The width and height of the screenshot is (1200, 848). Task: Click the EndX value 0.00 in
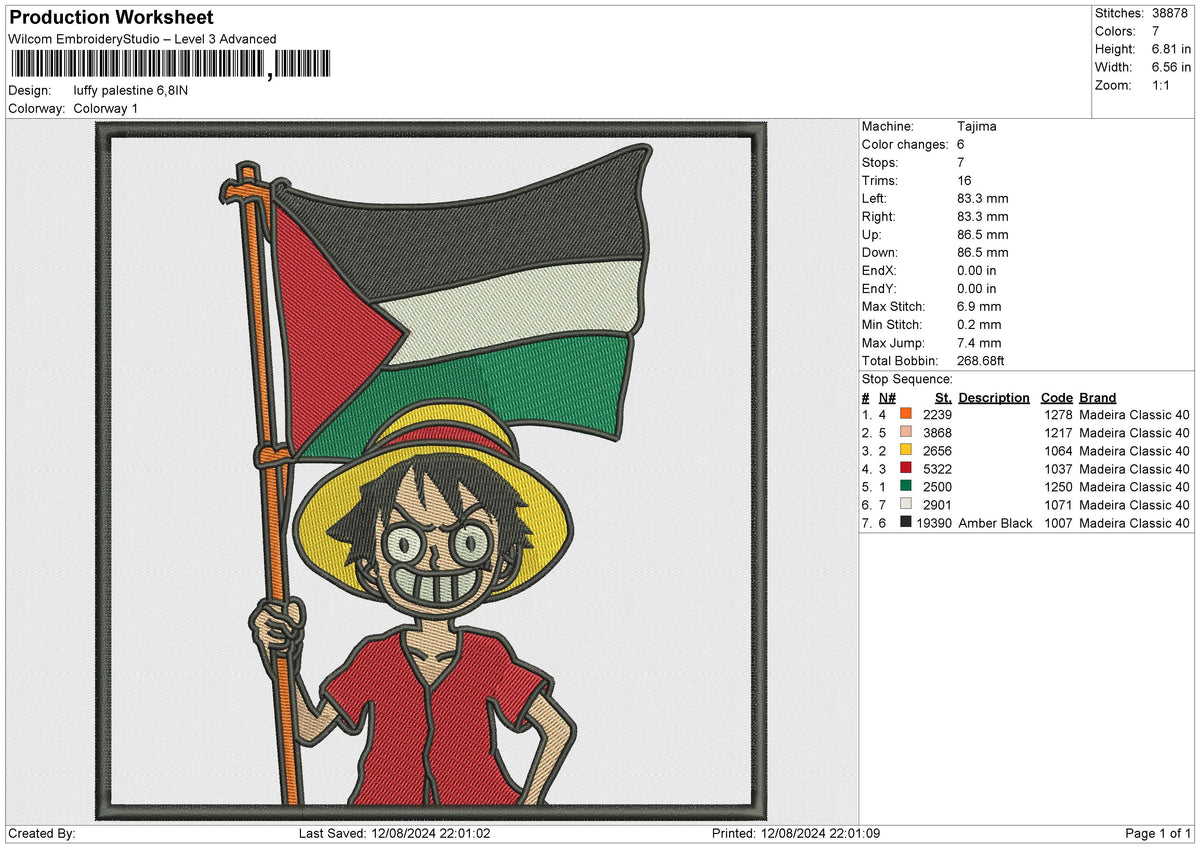(976, 270)
